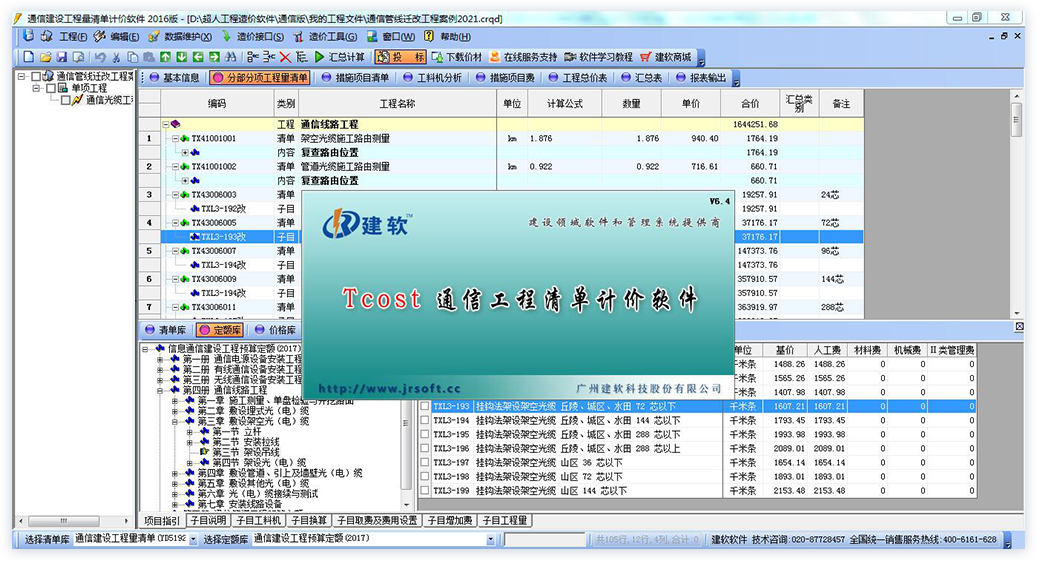This screenshot has height=562, width=1037.
Task: Click the 建软商城 shopping cart icon
Action: point(645,57)
